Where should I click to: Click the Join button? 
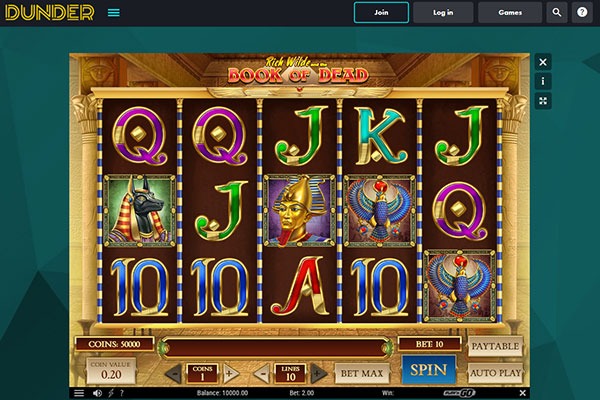(381, 13)
